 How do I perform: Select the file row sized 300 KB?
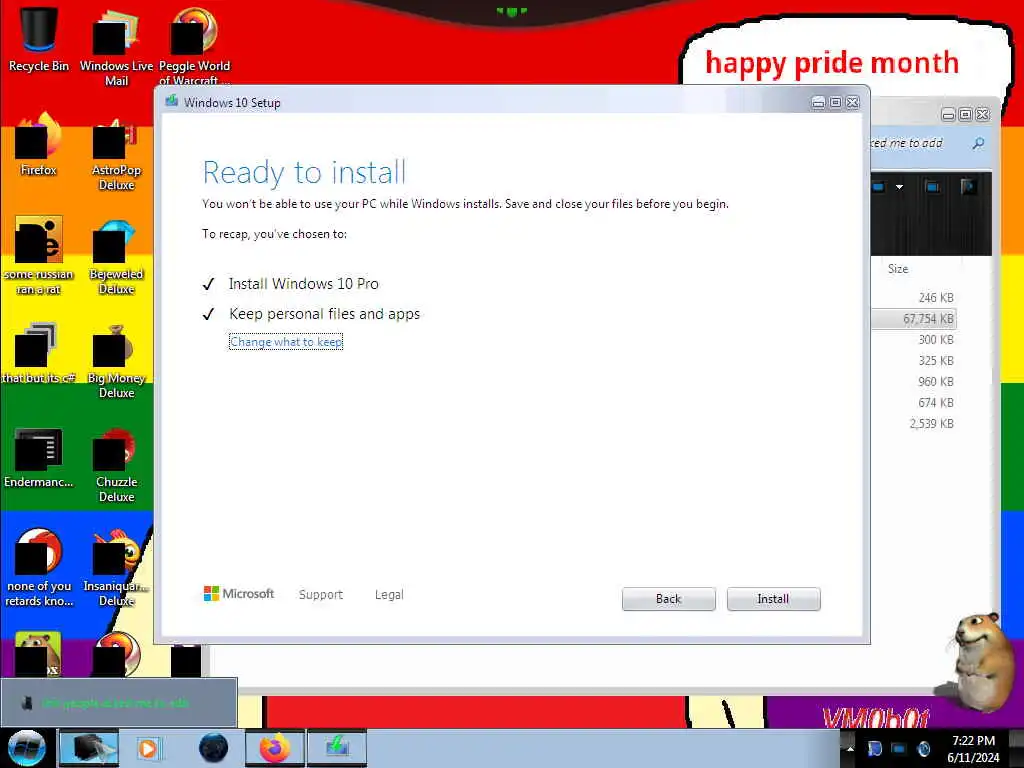(914, 340)
